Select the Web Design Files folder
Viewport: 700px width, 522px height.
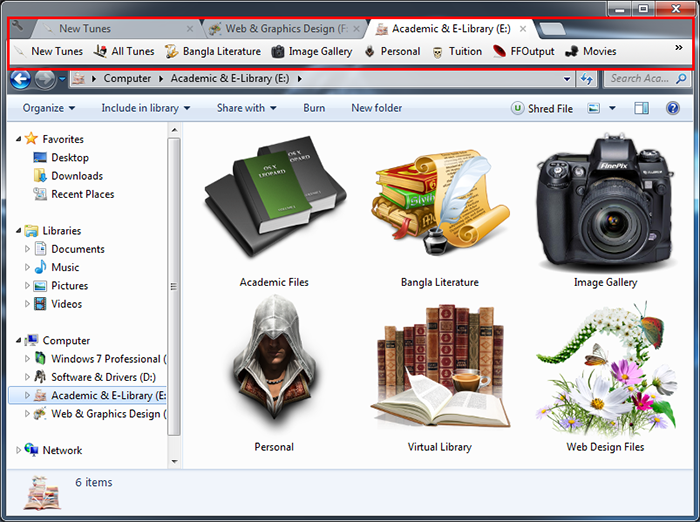click(x=605, y=377)
